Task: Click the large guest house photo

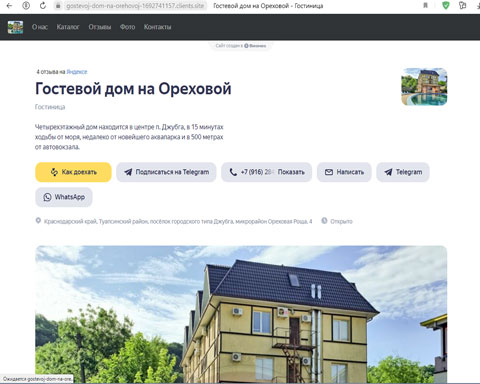Action: (241, 314)
